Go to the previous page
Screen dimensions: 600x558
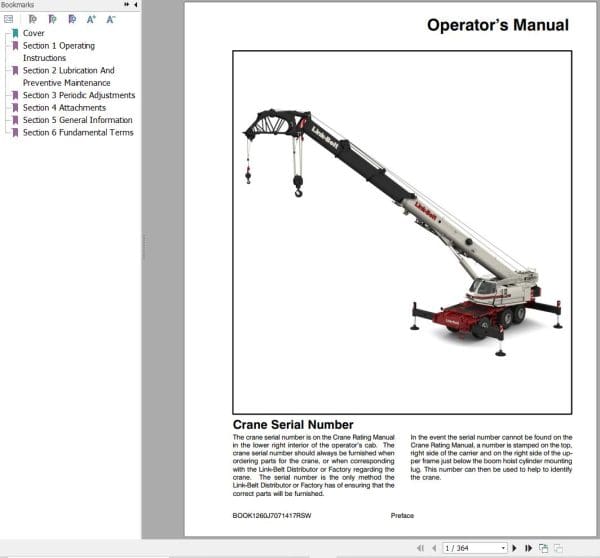434,548
